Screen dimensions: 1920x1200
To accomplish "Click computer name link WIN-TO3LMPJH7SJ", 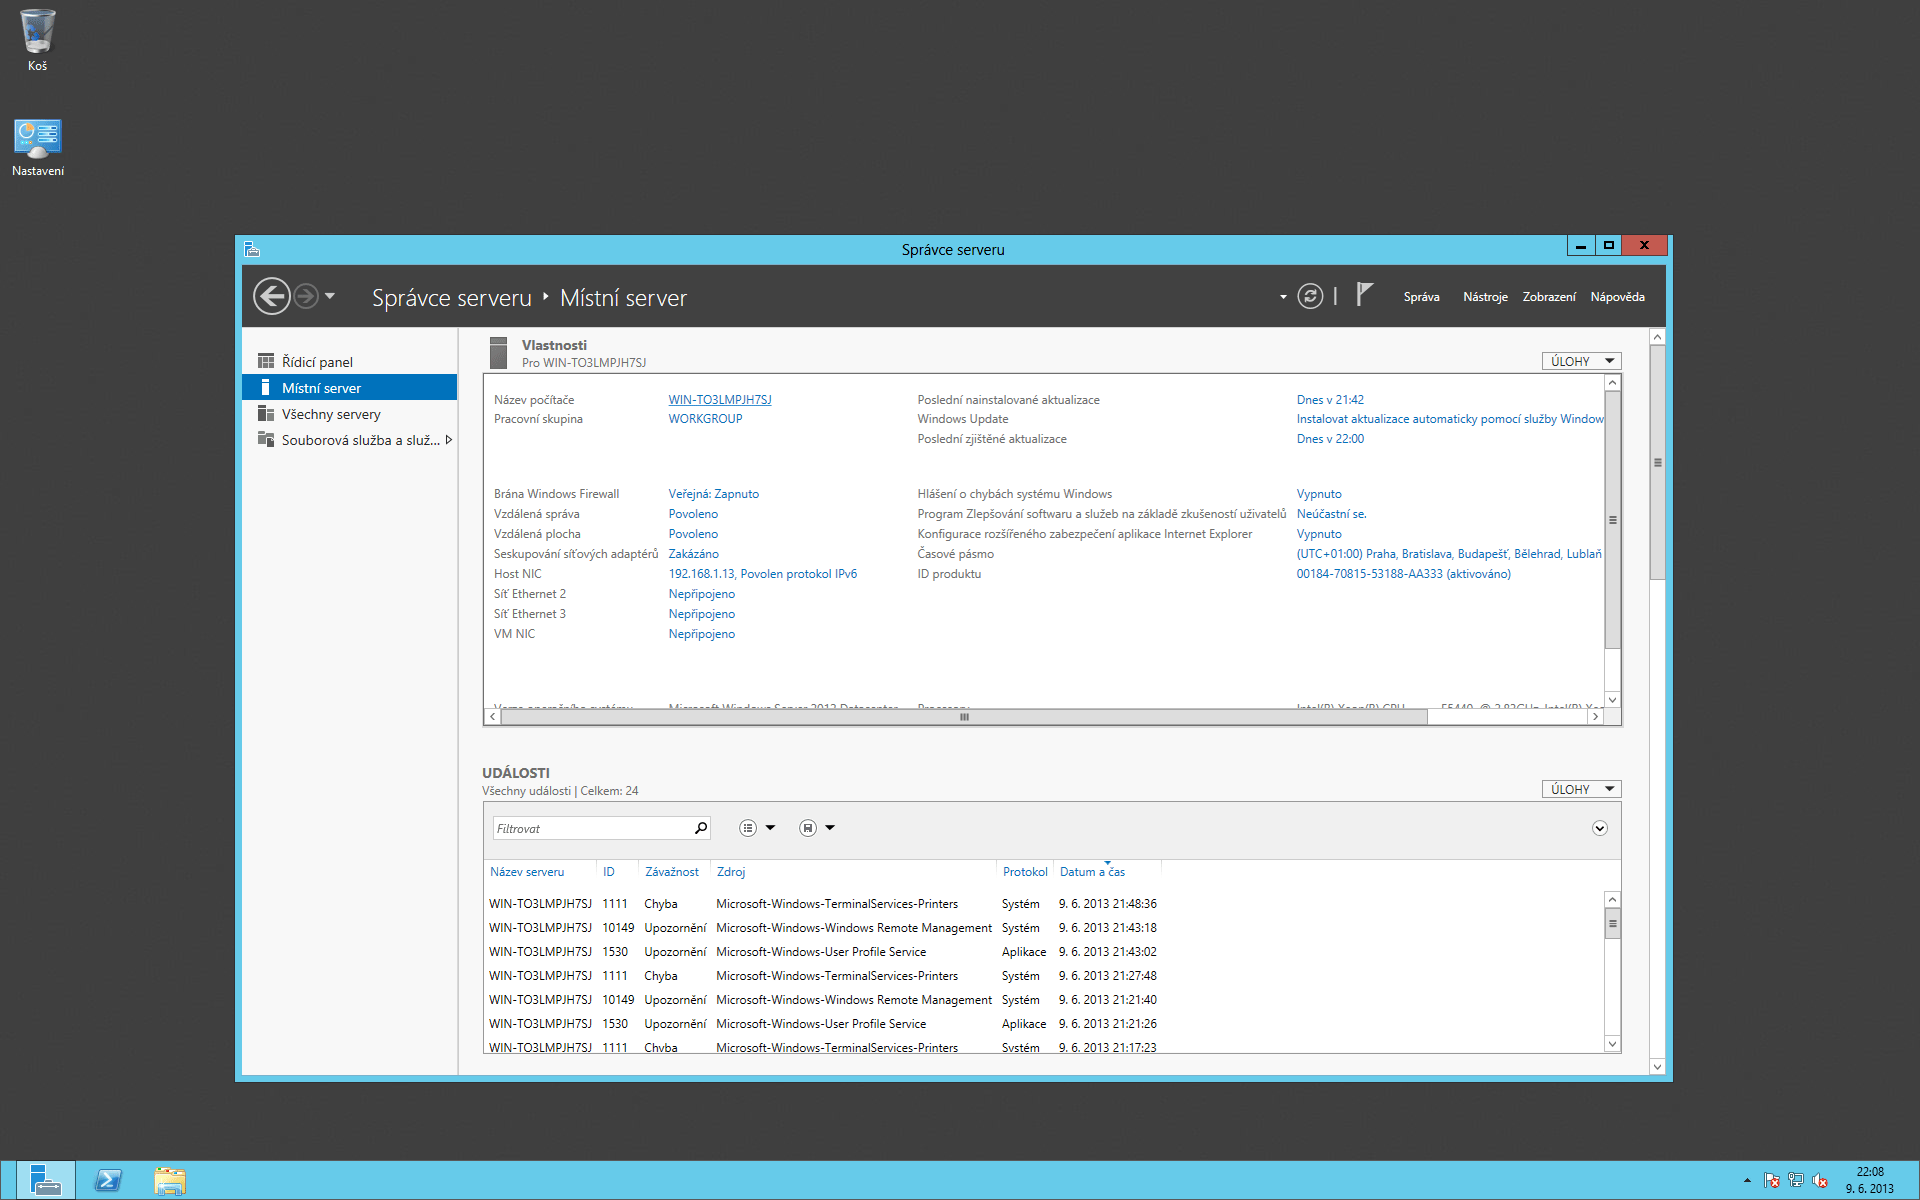I will (719, 400).
